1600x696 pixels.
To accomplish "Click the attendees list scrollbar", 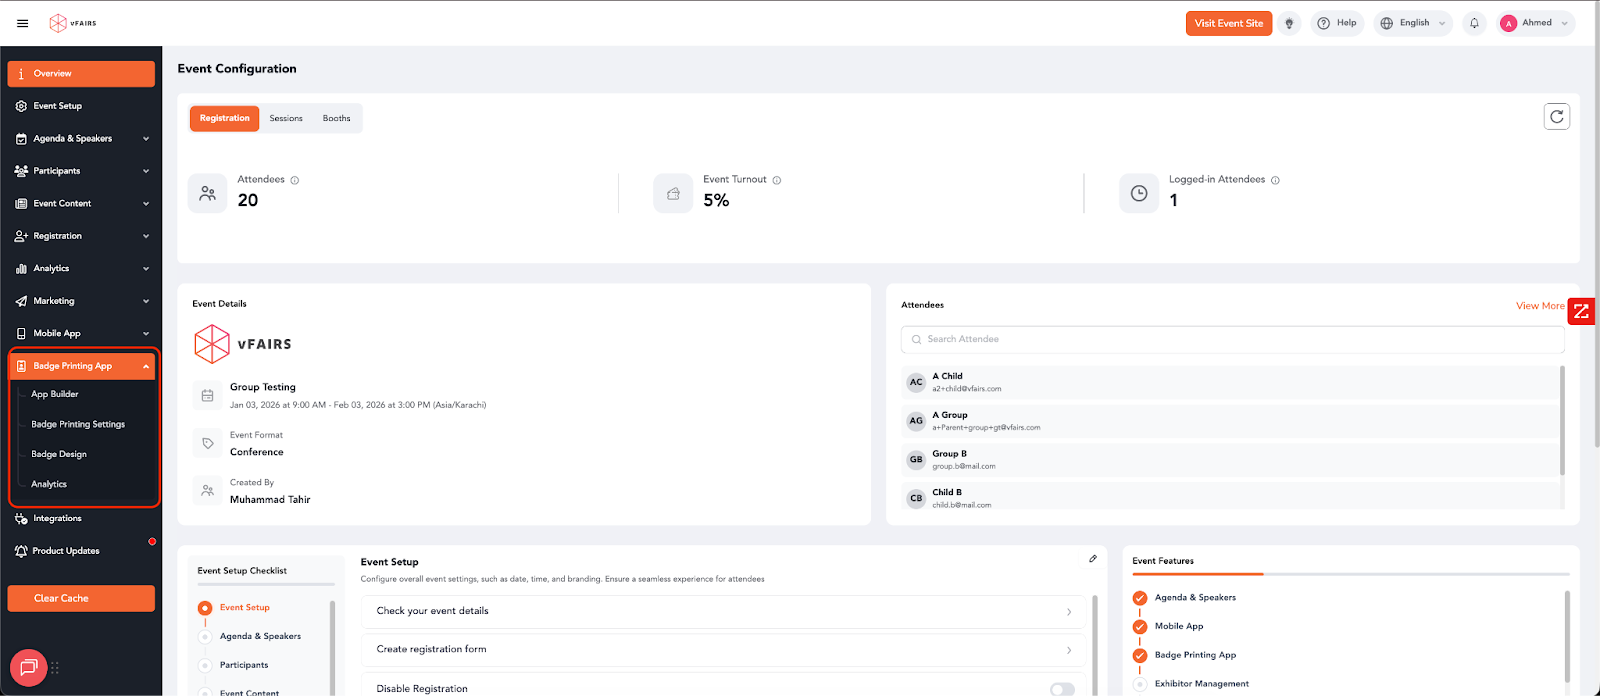I will click(1562, 420).
